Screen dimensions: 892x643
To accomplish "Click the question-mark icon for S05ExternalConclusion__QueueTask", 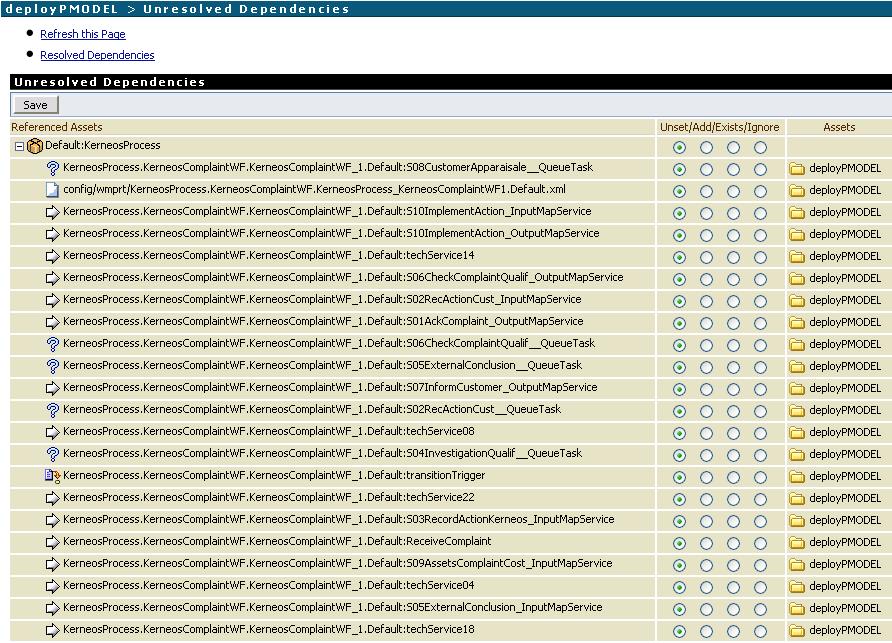I will click(x=52, y=366).
